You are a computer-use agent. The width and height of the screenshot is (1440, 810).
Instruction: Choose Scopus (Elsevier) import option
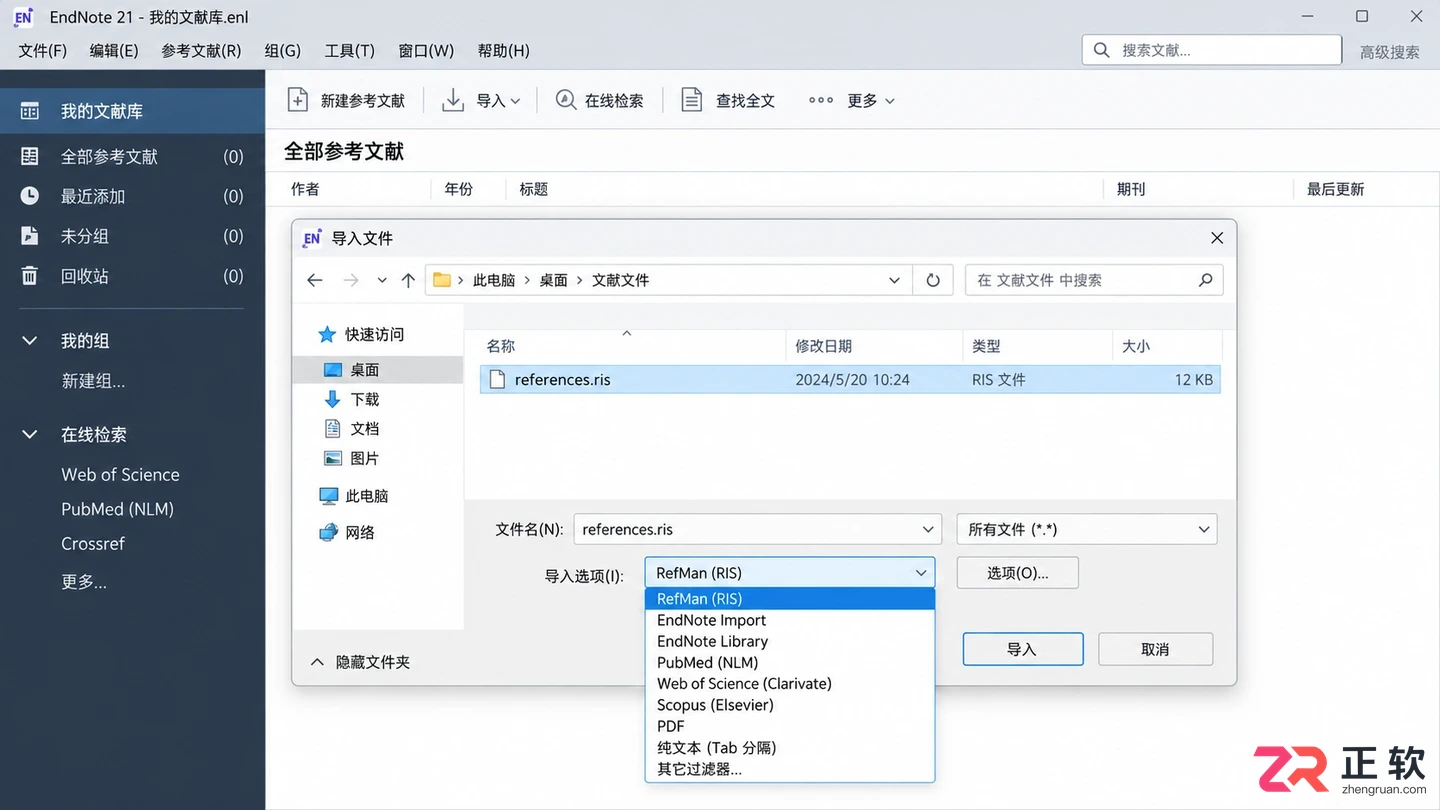(x=790, y=705)
